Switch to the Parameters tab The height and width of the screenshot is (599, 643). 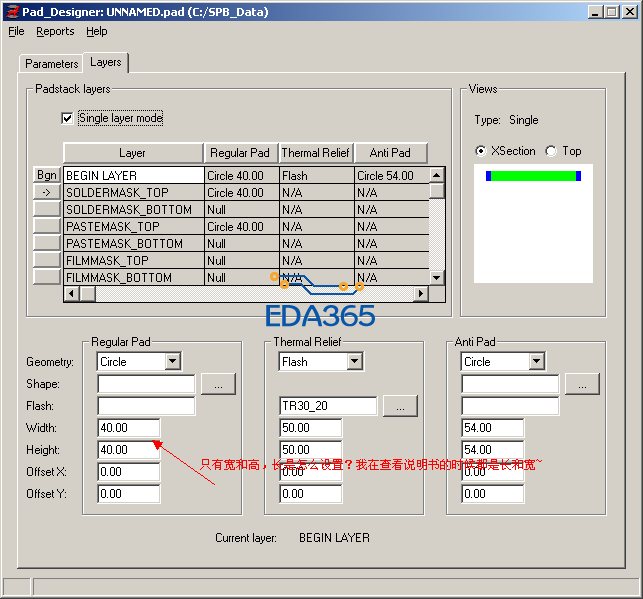(52, 63)
